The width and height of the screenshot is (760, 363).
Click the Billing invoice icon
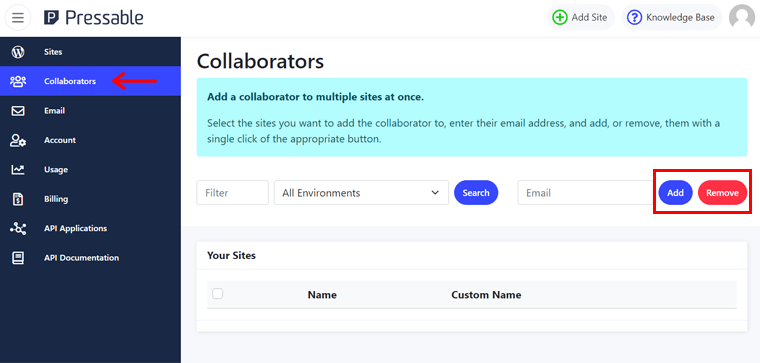click(x=18, y=199)
